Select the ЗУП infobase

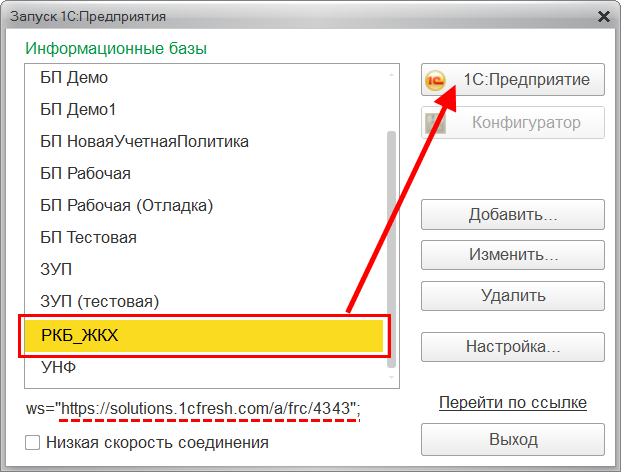pyautogui.click(x=206, y=270)
